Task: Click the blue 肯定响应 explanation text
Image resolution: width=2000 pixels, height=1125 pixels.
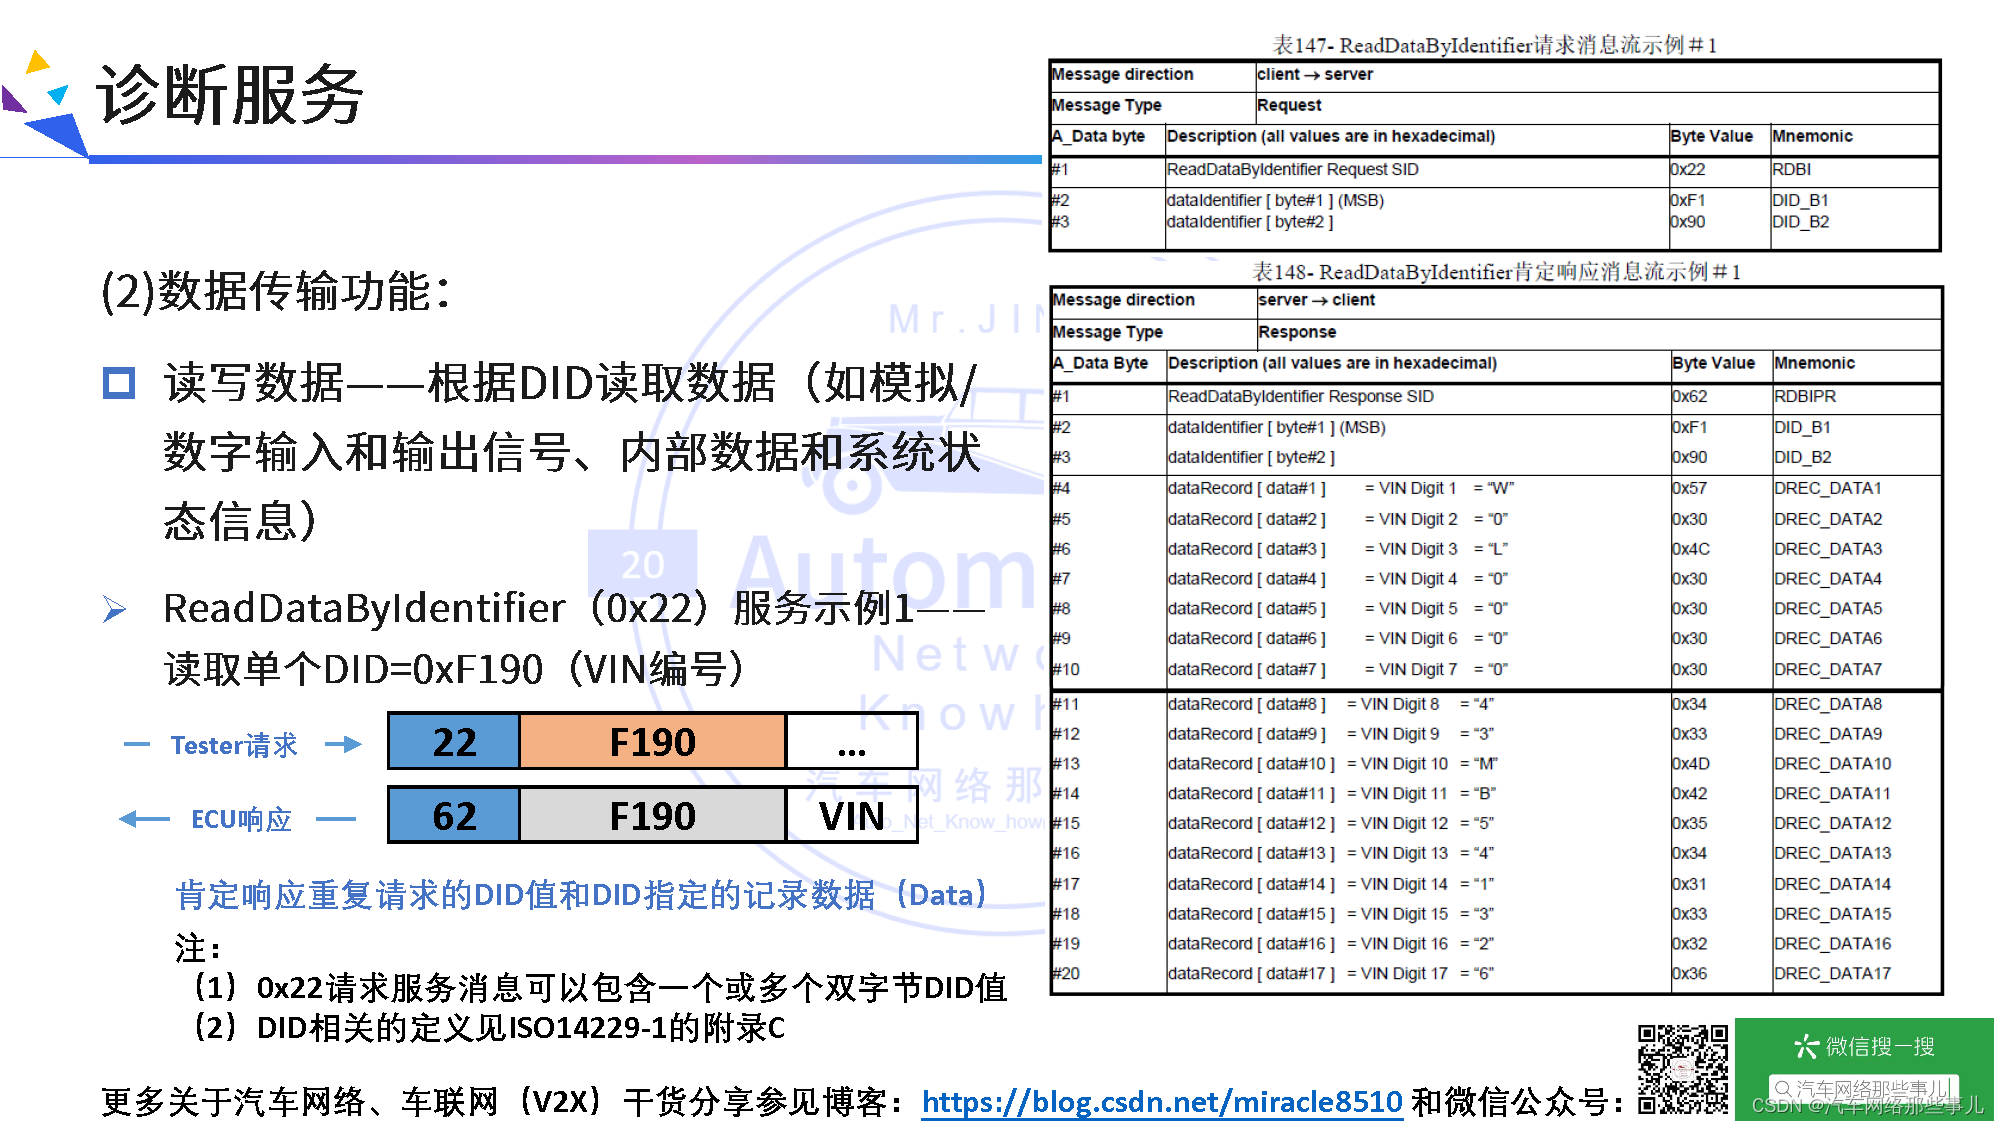Action: click(581, 894)
